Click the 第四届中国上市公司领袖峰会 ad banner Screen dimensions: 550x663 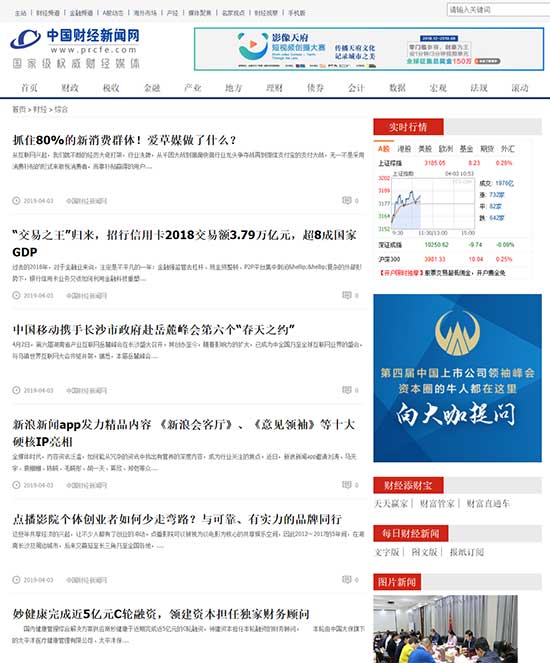pyautogui.click(x=457, y=378)
